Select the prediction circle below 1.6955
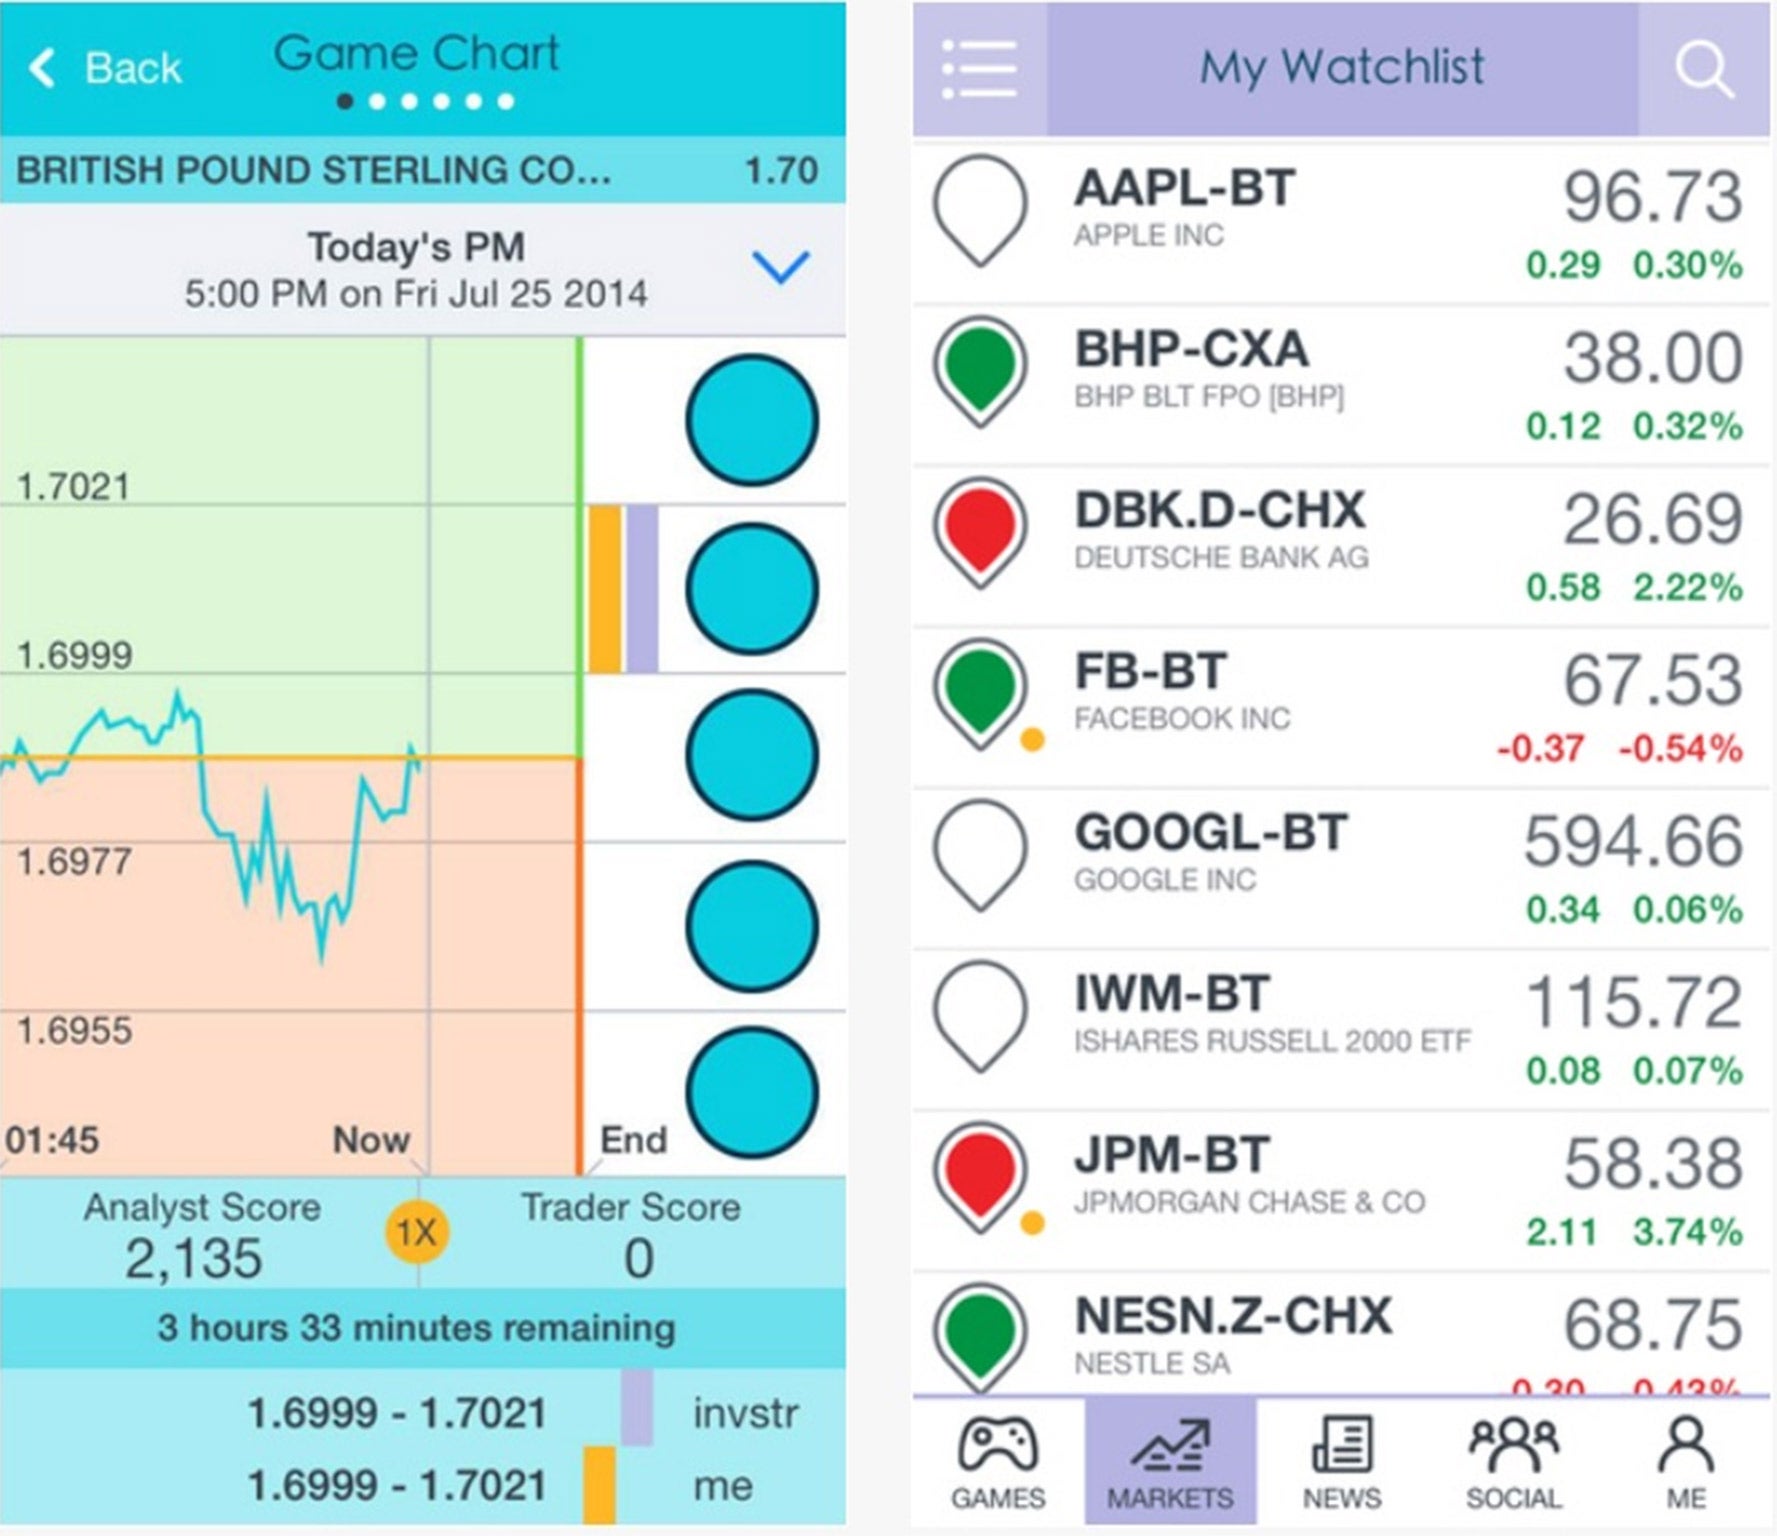This screenshot has width=1777, height=1536. (752, 1093)
